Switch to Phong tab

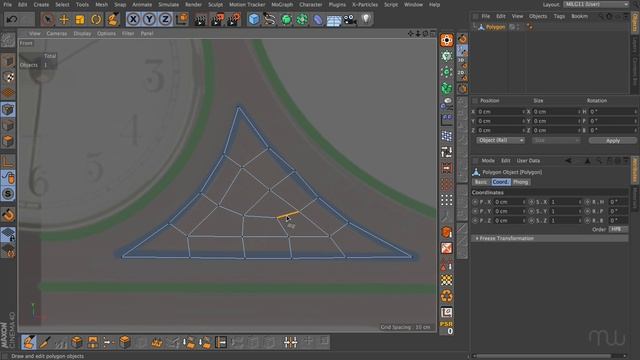(520, 182)
